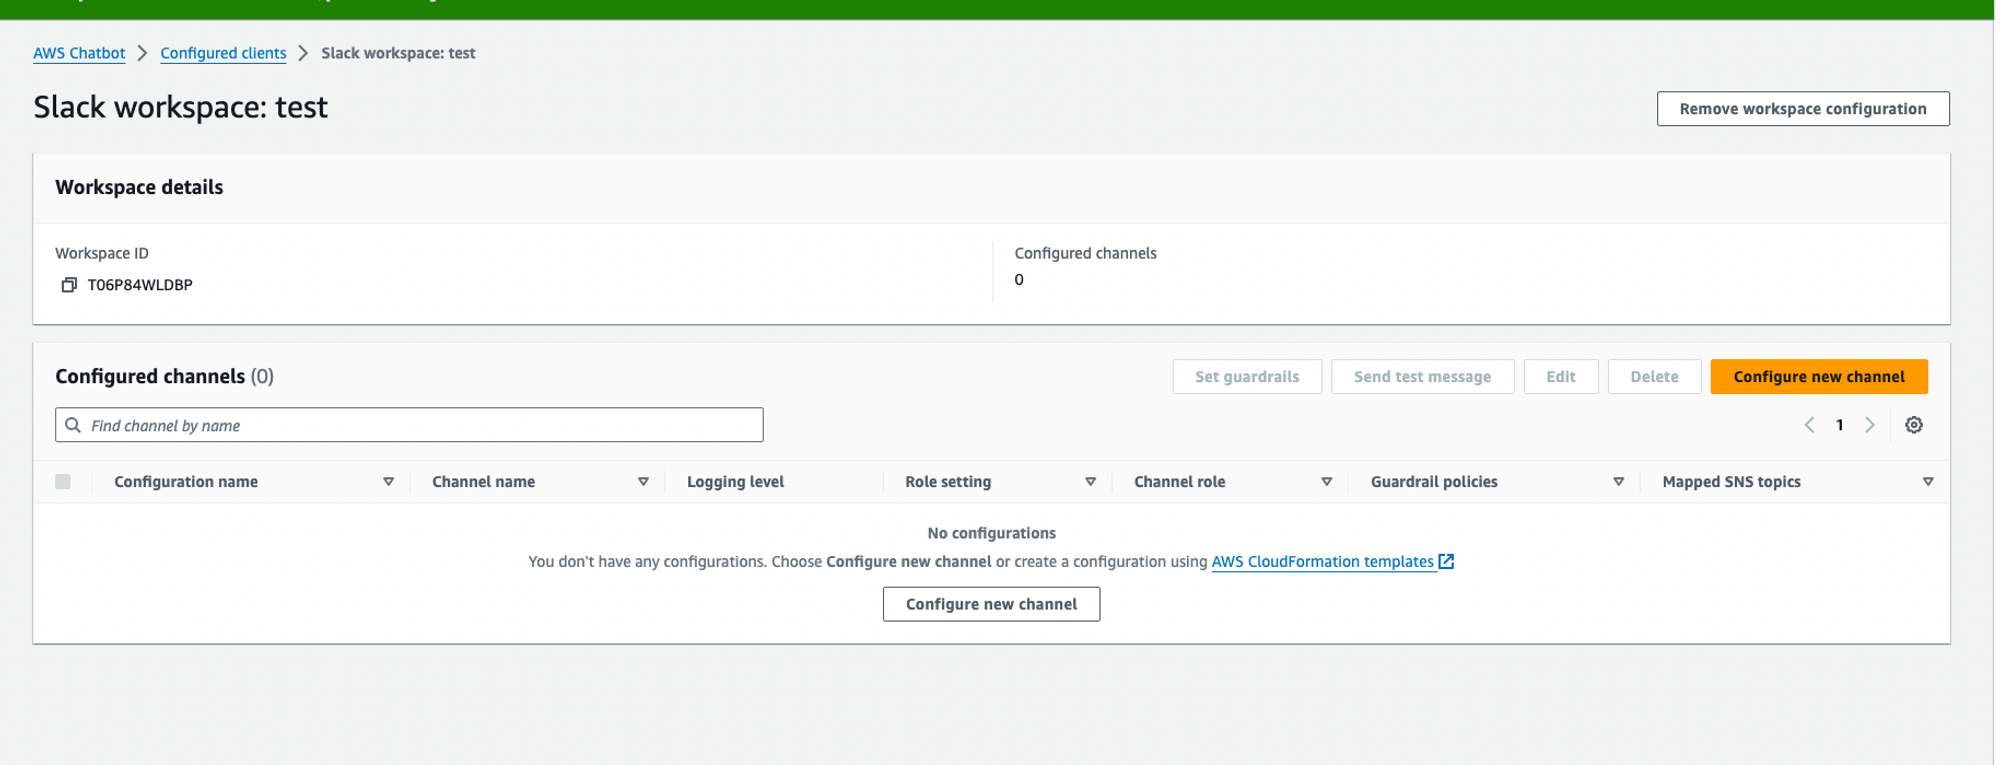2000x765 pixels.
Task: Go to the previous page with the left chevron
Action: (1809, 425)
